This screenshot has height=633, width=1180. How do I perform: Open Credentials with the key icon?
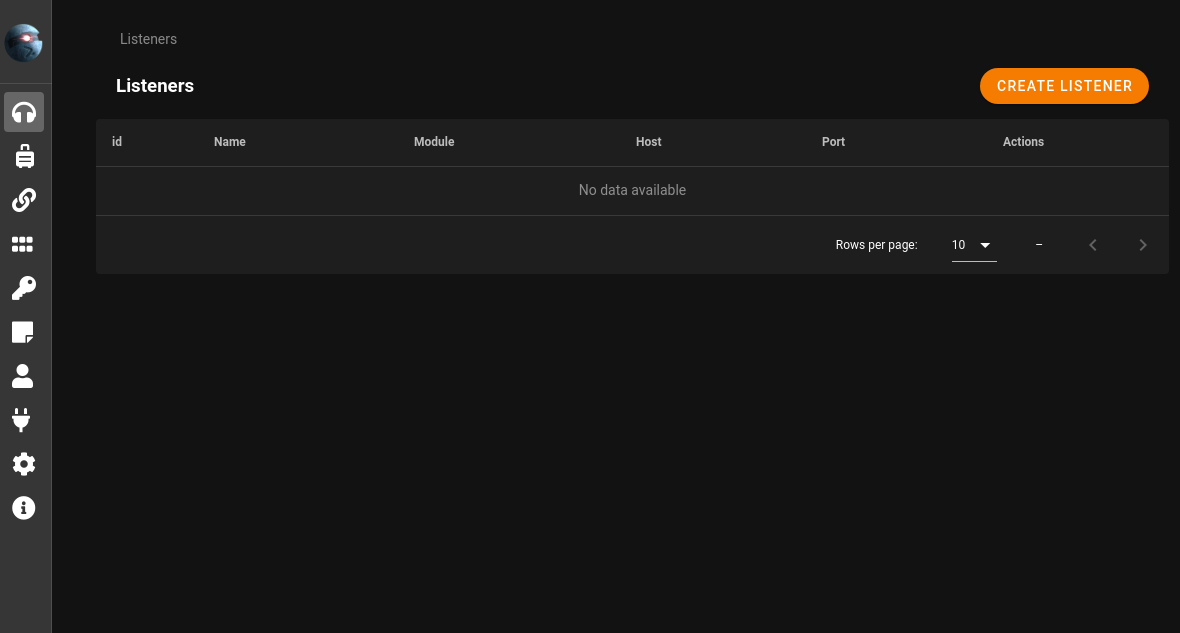(x=24, y=288)
